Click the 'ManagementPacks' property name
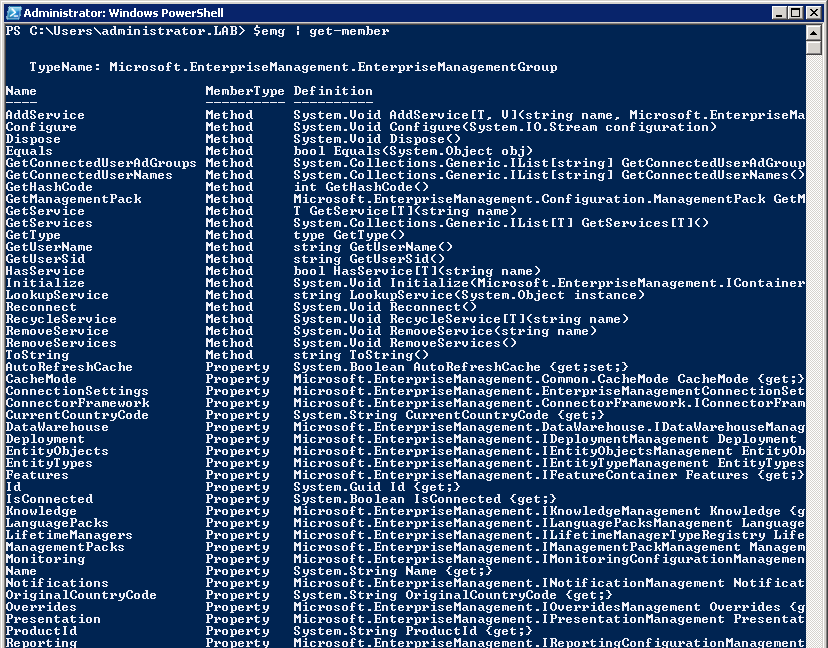828x648 pixels. (65, 547)
